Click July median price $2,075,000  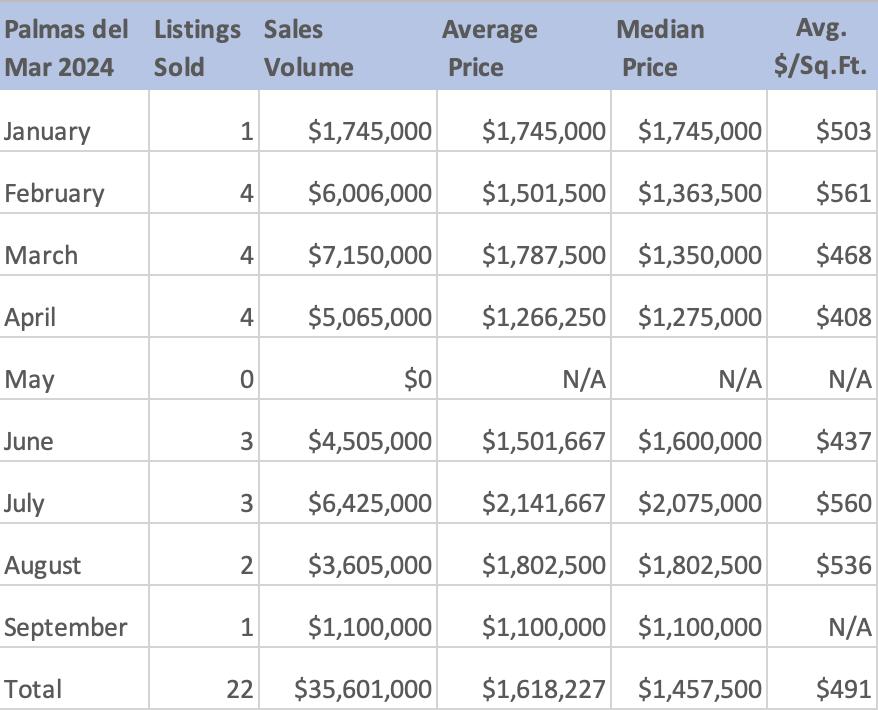point(699,504)
